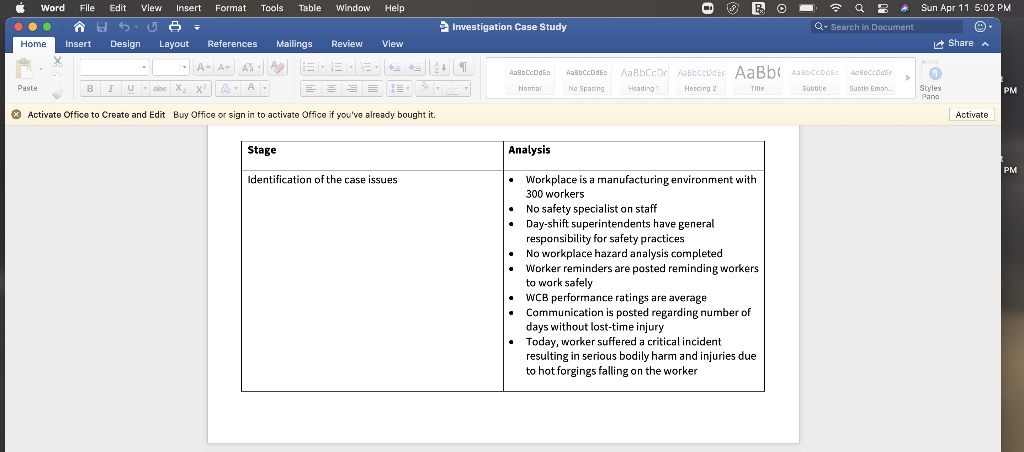Expand the styles gallery arrow

pyautogui.click(x=908, y=78)
